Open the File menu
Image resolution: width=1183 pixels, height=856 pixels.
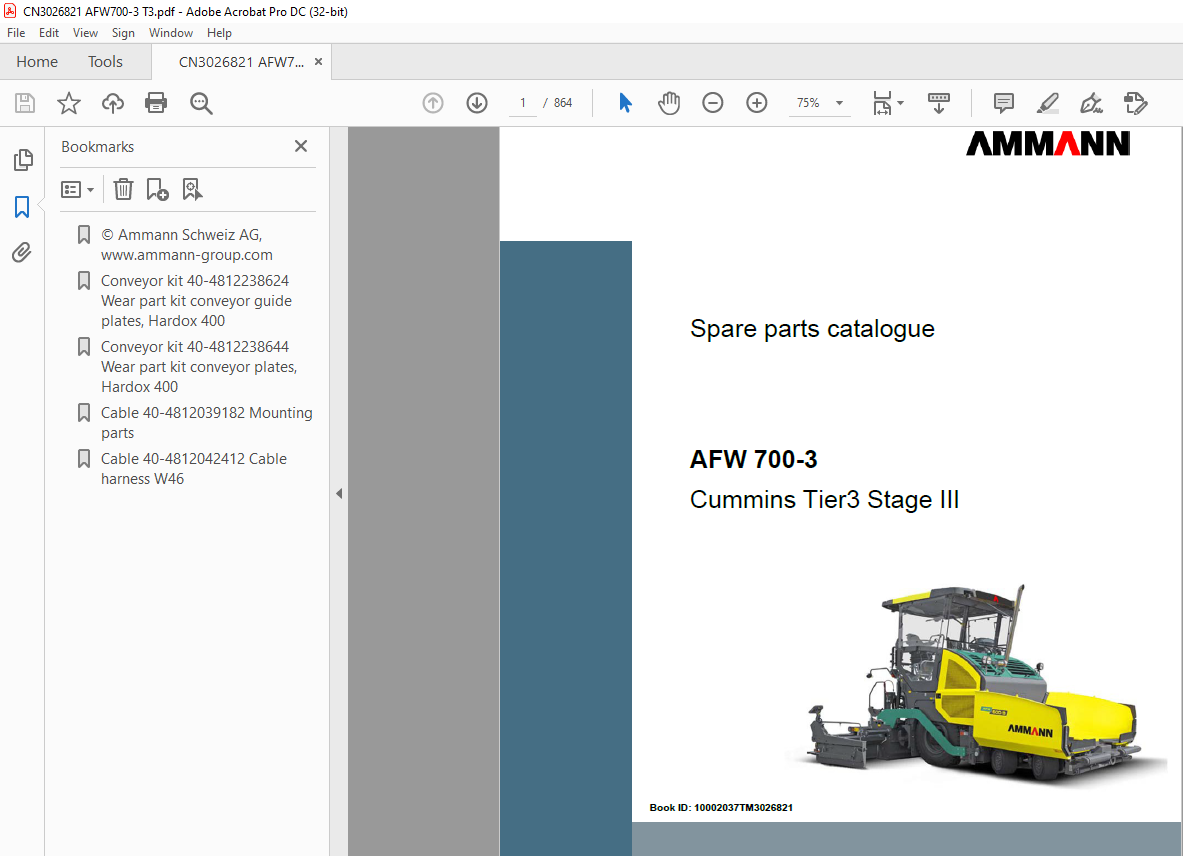pos(16,33)
